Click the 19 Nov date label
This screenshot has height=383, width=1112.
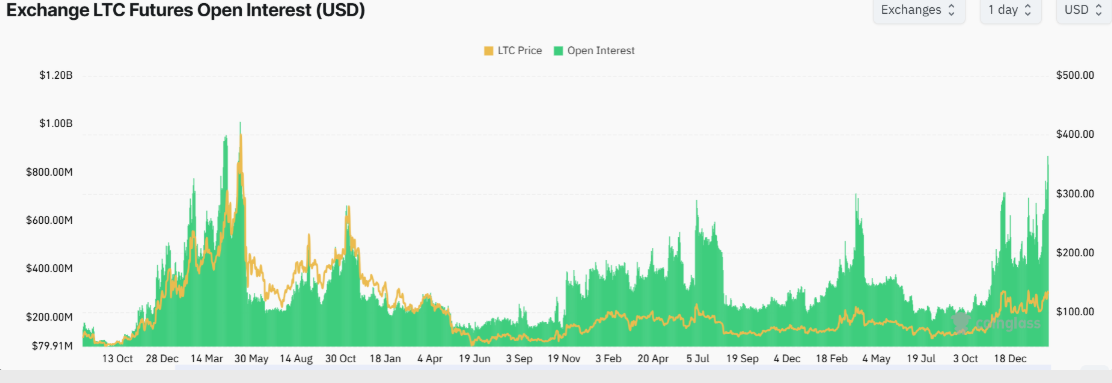(x=564, y=359)
